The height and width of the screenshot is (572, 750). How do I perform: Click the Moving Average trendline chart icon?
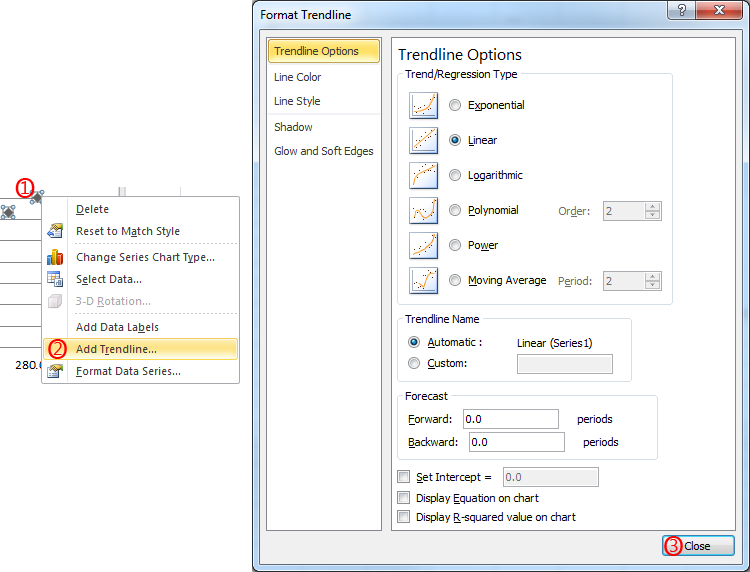(x=423, y=280)
